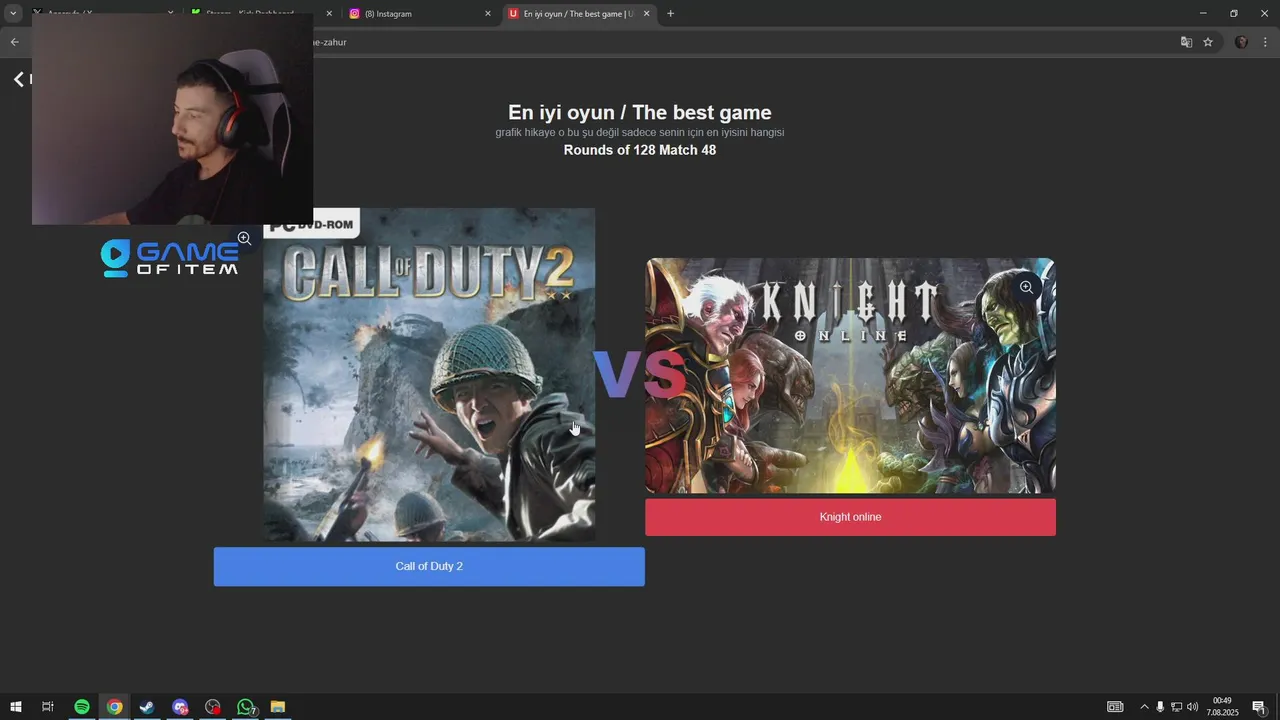
Task: Close the Kick Dashboard tab
Action: tap(329, 14)
